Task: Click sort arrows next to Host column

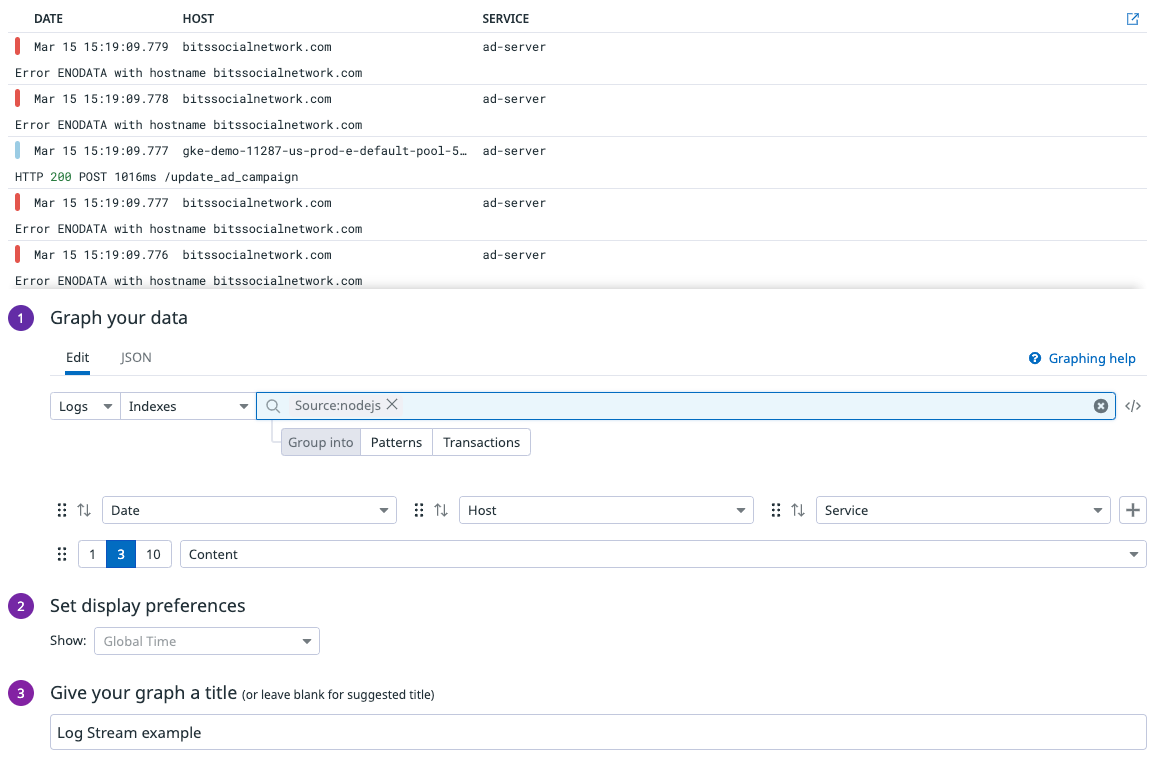Action: [x=441, y=510]
